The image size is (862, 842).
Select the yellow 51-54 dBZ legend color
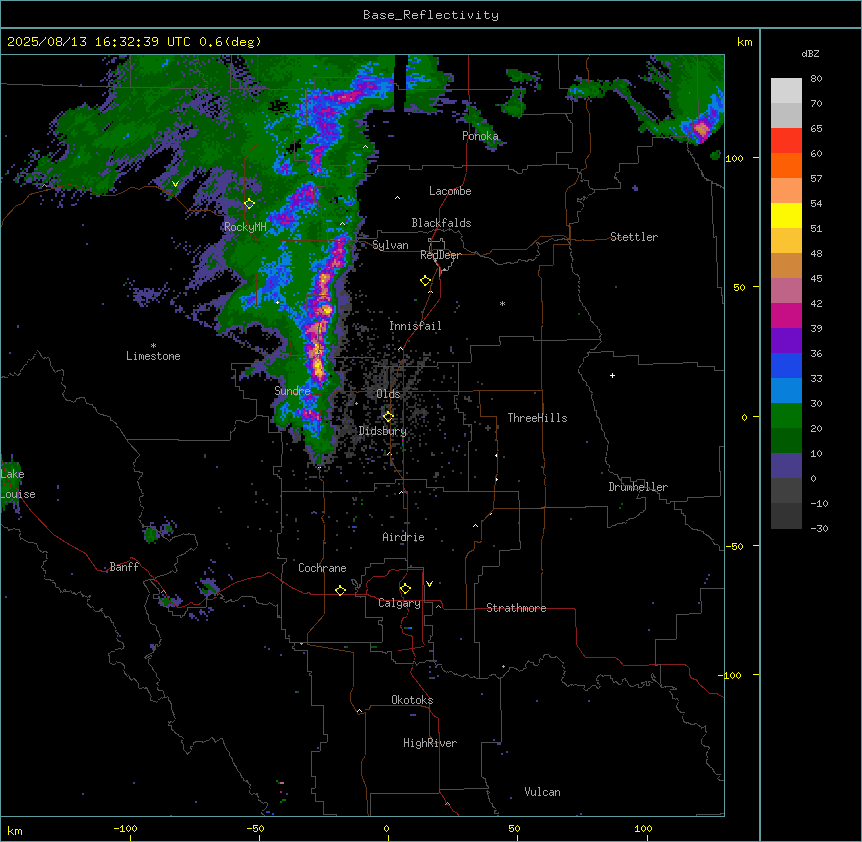point(786,216)
